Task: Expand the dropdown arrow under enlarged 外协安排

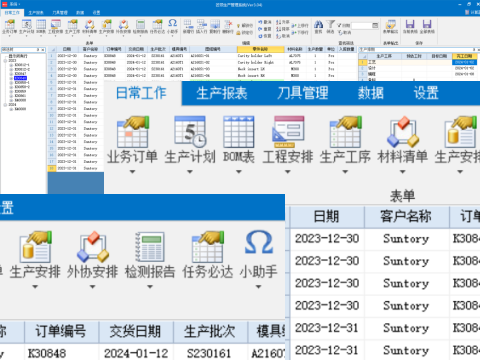Action: (93, 287)
